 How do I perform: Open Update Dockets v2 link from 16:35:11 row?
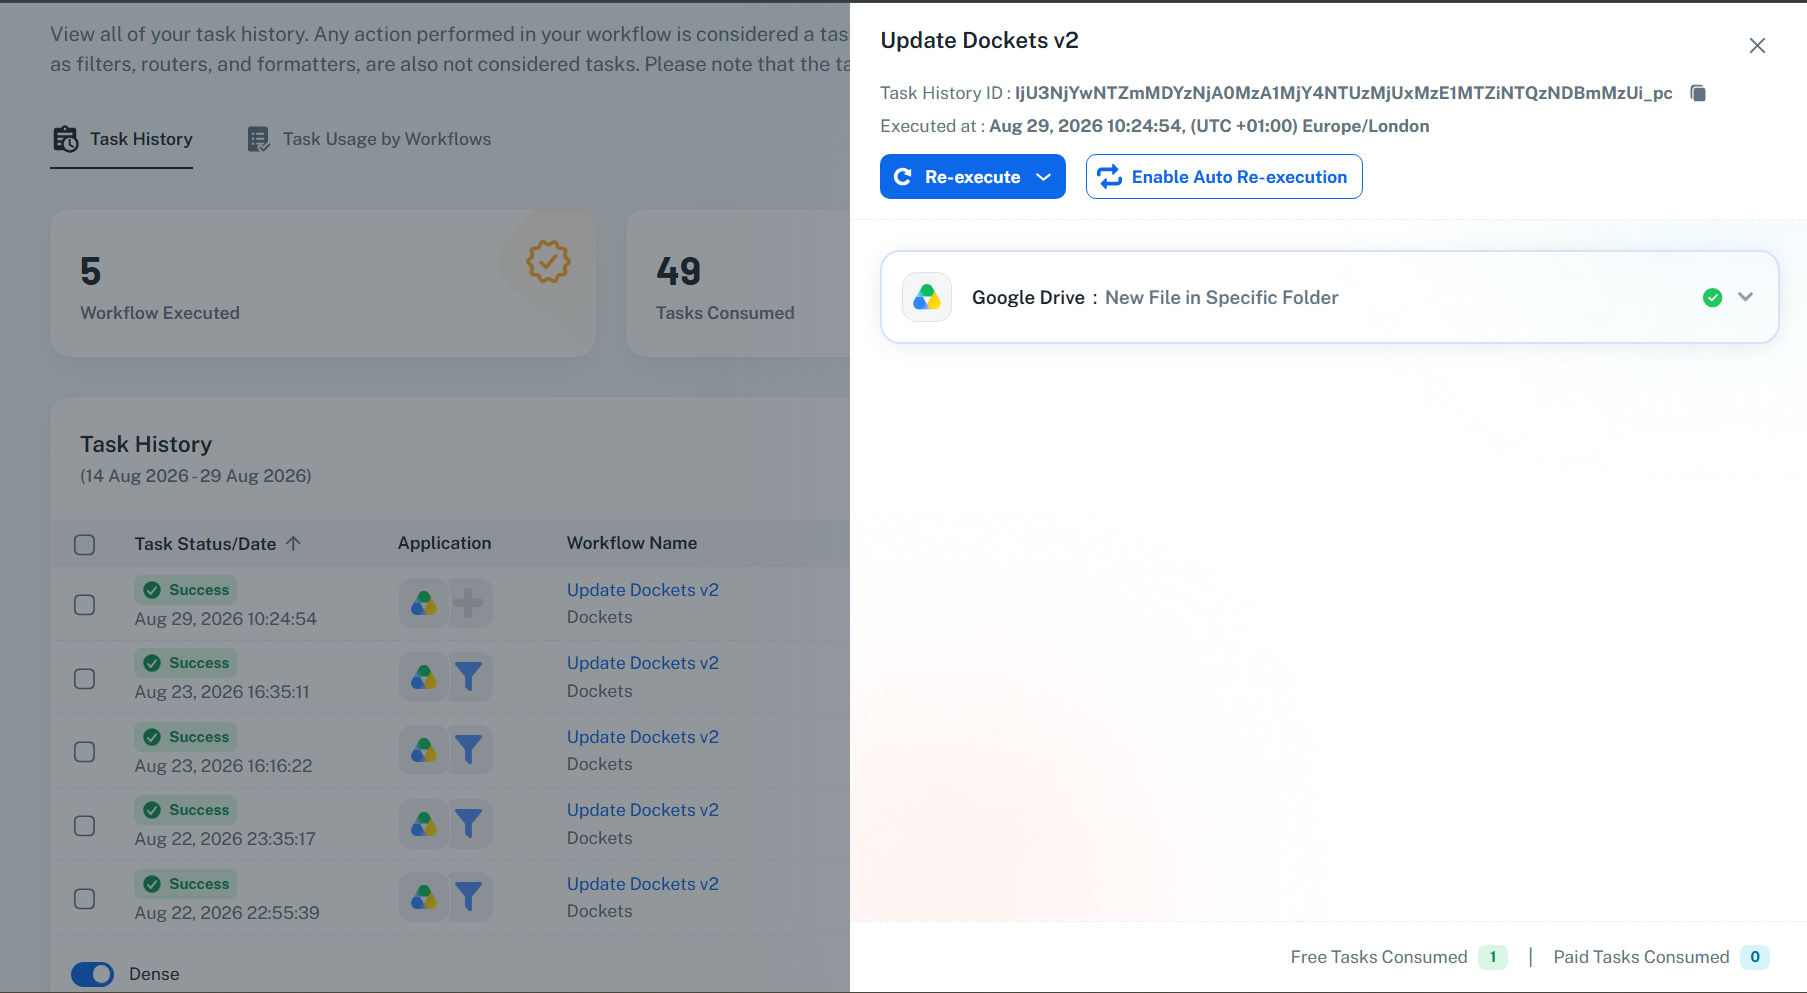click(643, 663)
